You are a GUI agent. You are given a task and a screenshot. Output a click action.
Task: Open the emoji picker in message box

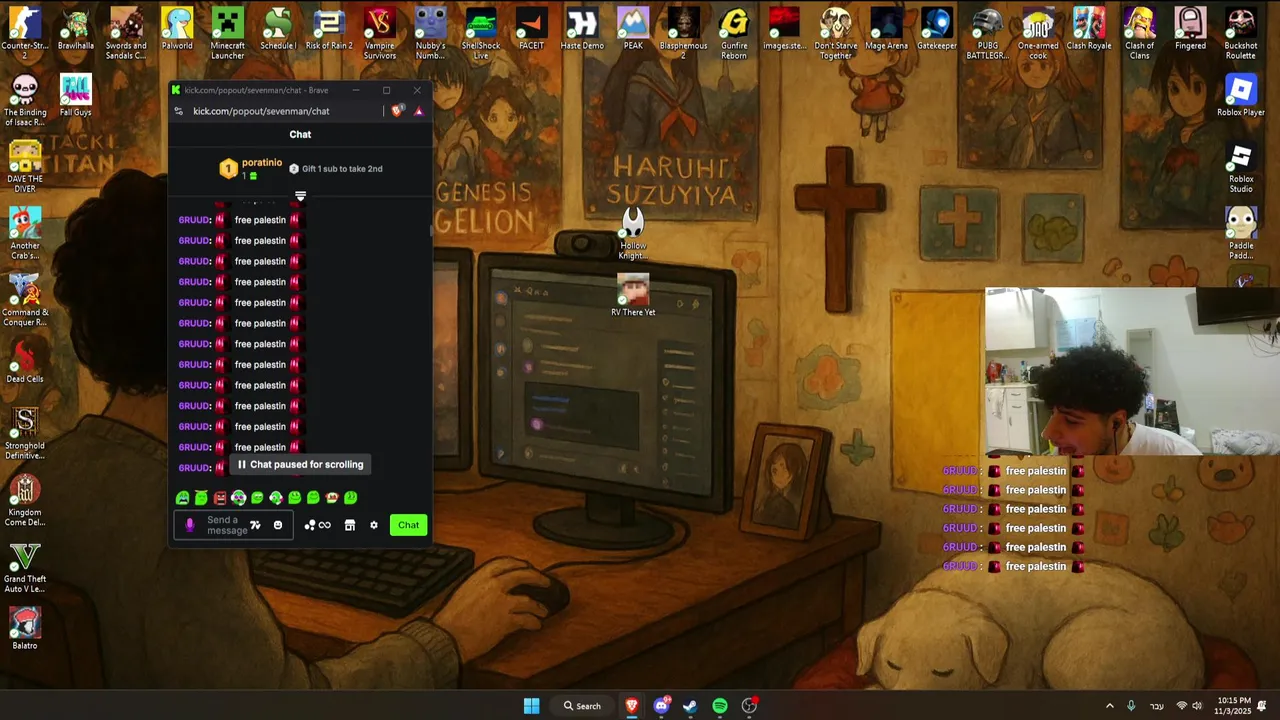(x=278, y=525)
